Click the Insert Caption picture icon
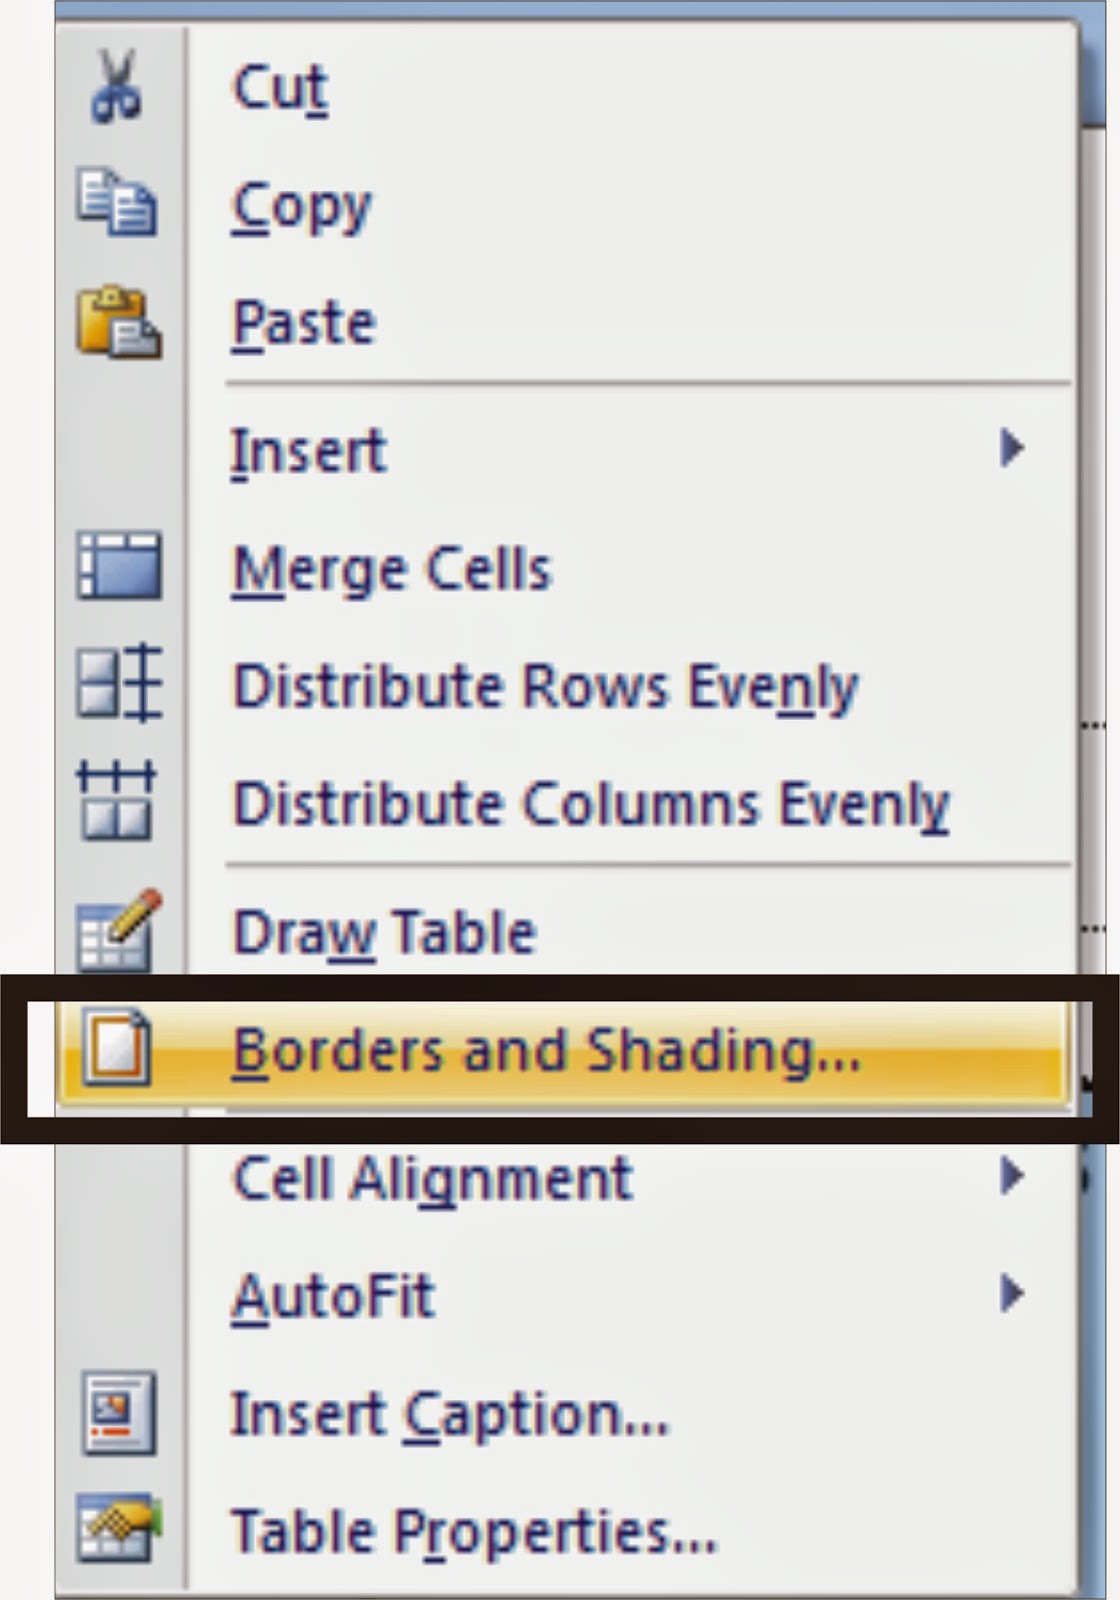The image size is (1120, 1600). tap(119, 1412)
